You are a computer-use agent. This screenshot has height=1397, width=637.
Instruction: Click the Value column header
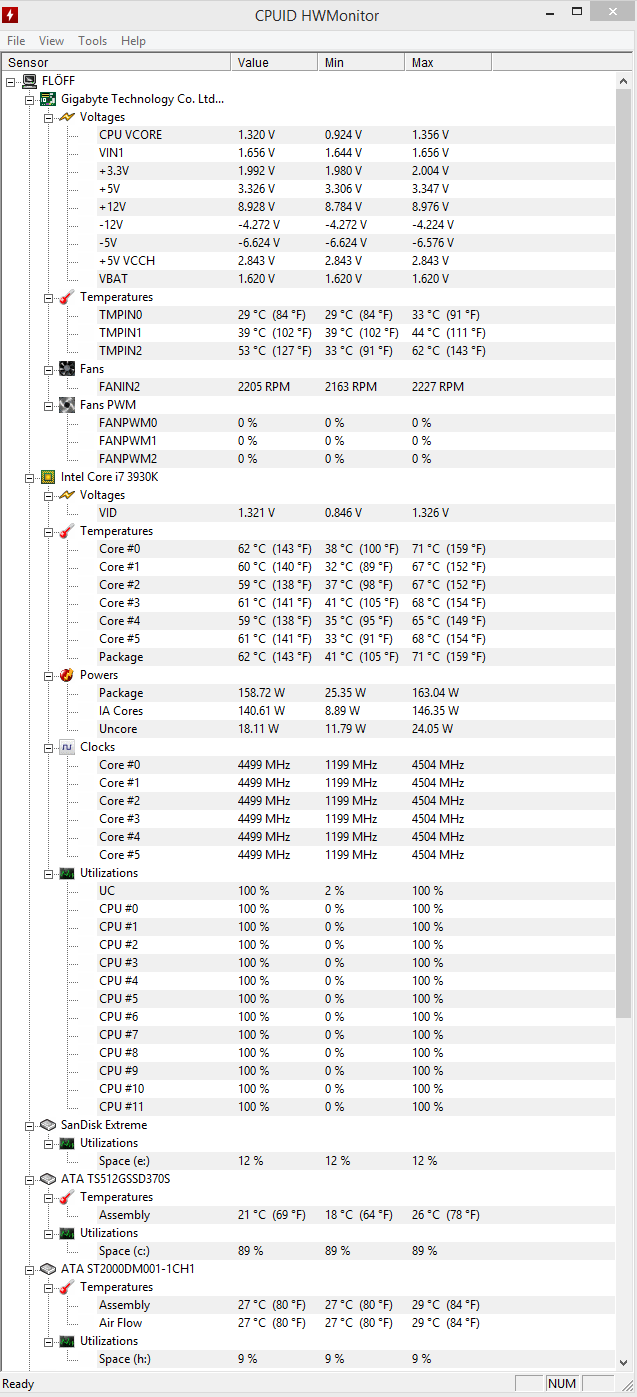[274, 62]
